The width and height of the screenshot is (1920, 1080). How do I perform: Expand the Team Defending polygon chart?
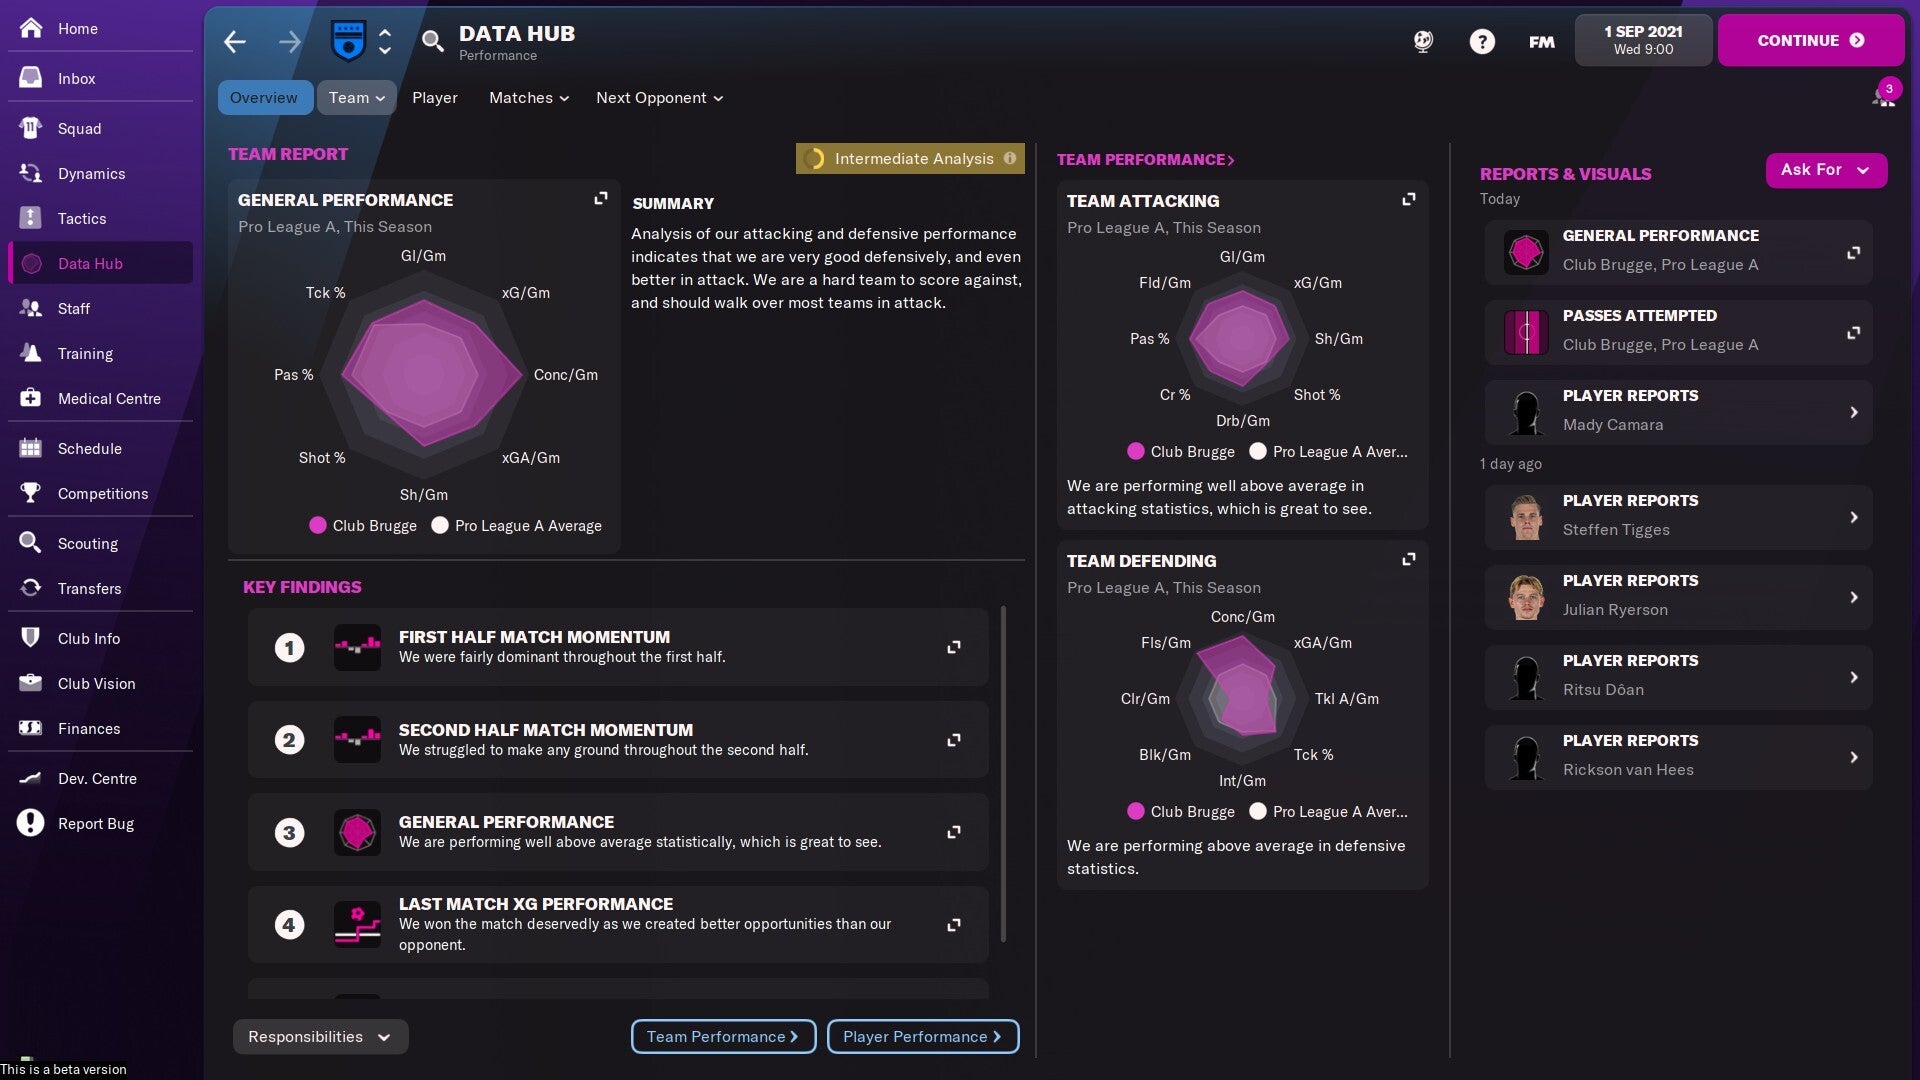coord(1408,560)
